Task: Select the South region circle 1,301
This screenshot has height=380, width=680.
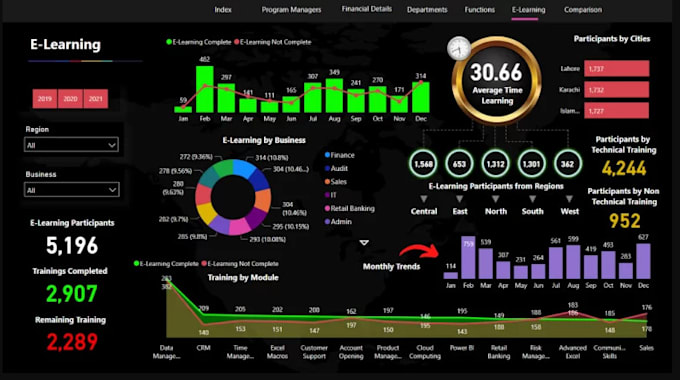Action: pyautogui.click(x=531, y=164)
